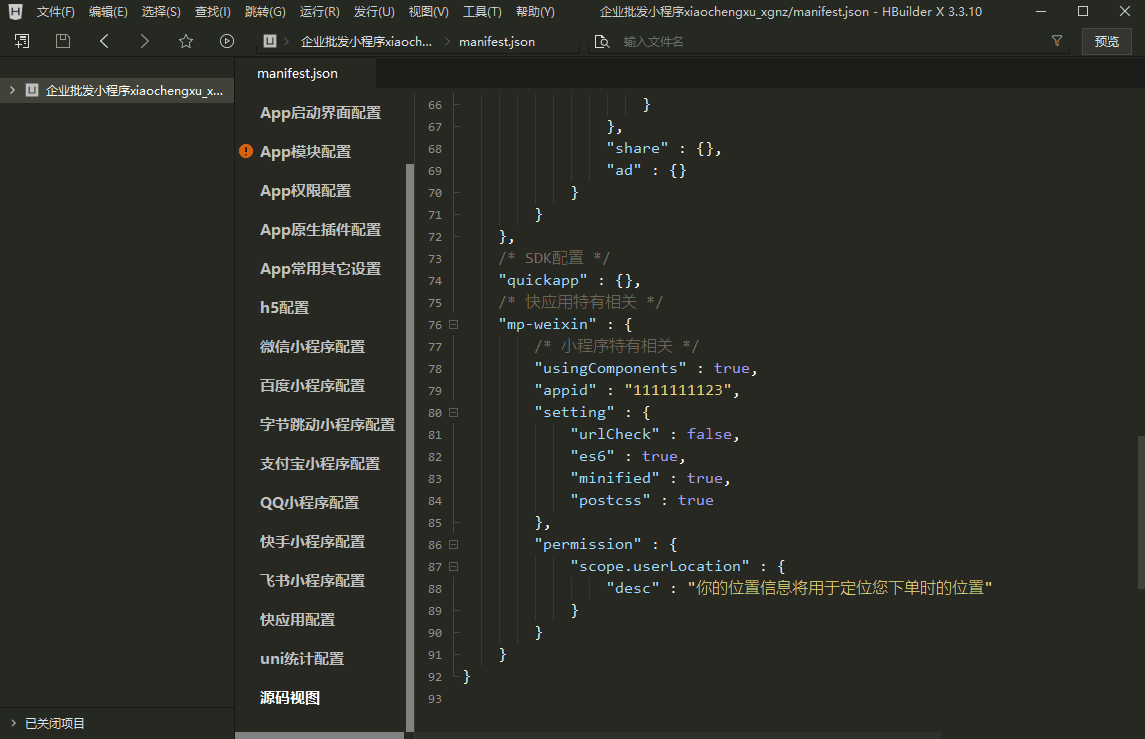Screen dimensions: 1145x739
Task: Select the manifest.json editor tab
Action: pyautogui.click(x=297, y=74)
